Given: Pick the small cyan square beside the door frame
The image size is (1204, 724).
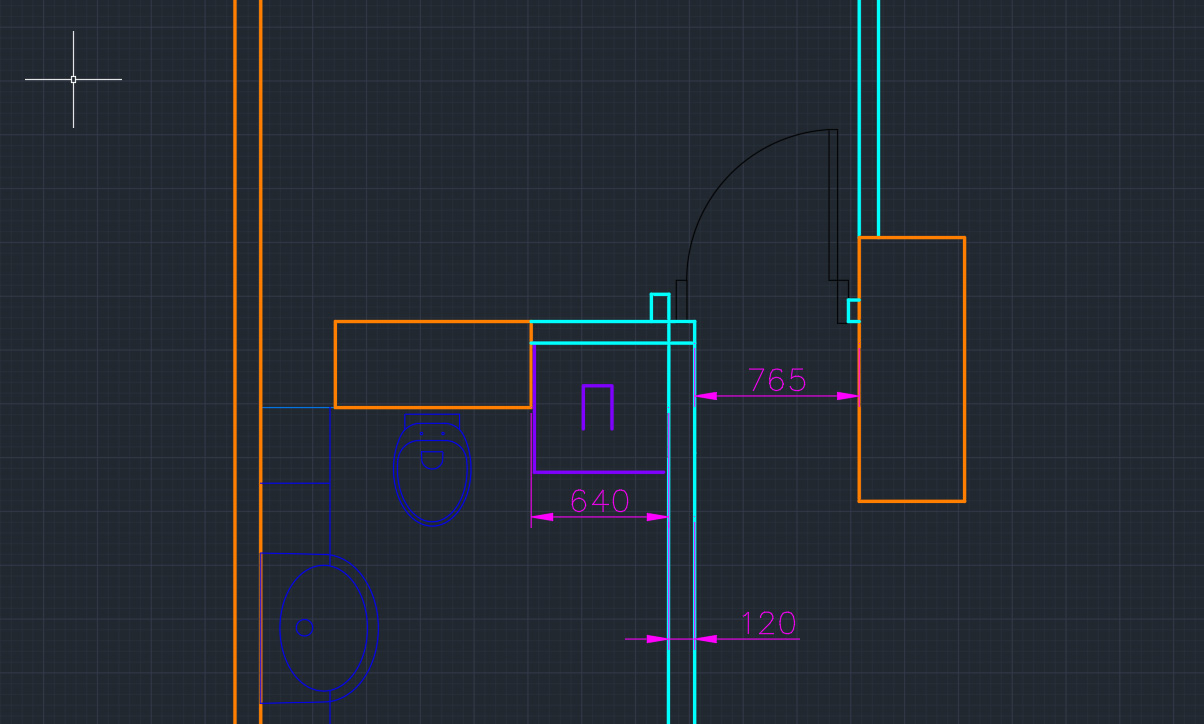Looking at the screenshot, I should click(x=660, y=307).
